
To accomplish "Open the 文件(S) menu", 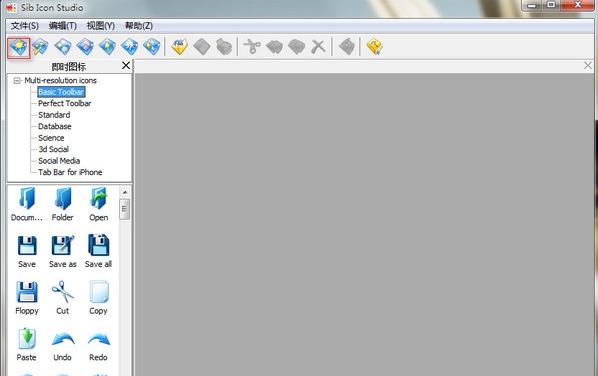I will (24, 26).
